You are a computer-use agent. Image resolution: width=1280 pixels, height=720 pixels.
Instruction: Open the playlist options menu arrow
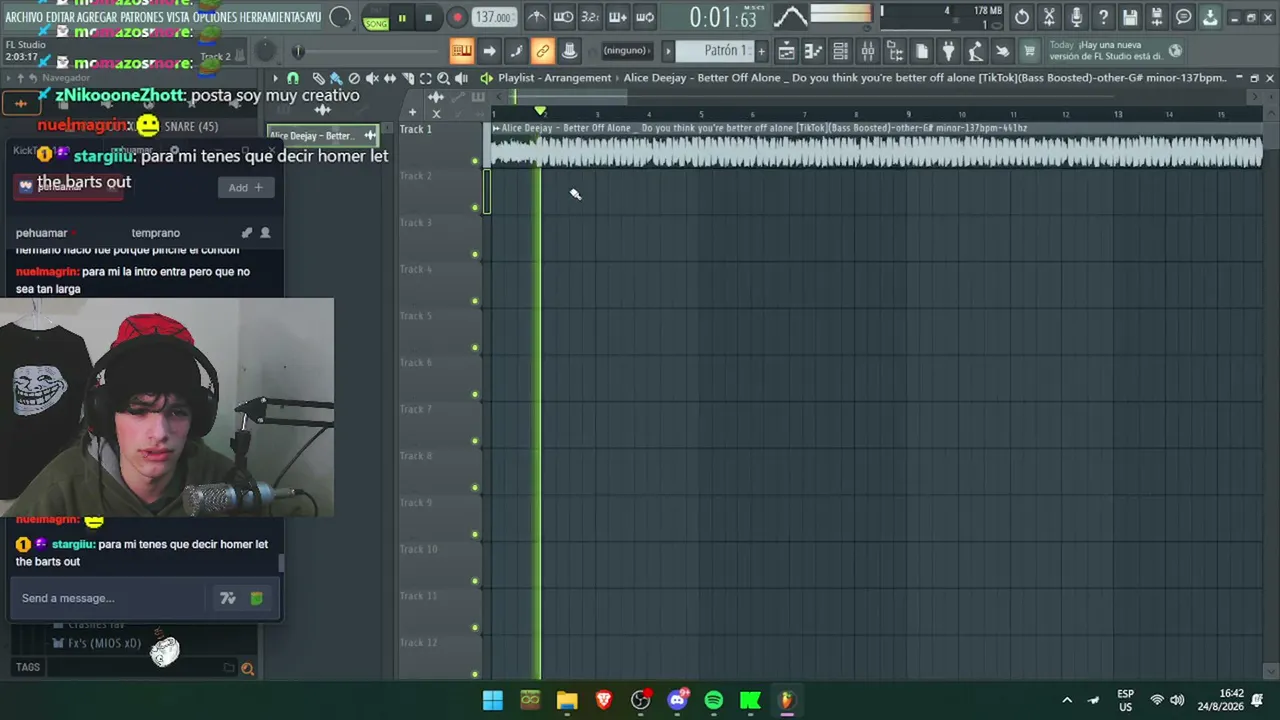click(276, 78)
